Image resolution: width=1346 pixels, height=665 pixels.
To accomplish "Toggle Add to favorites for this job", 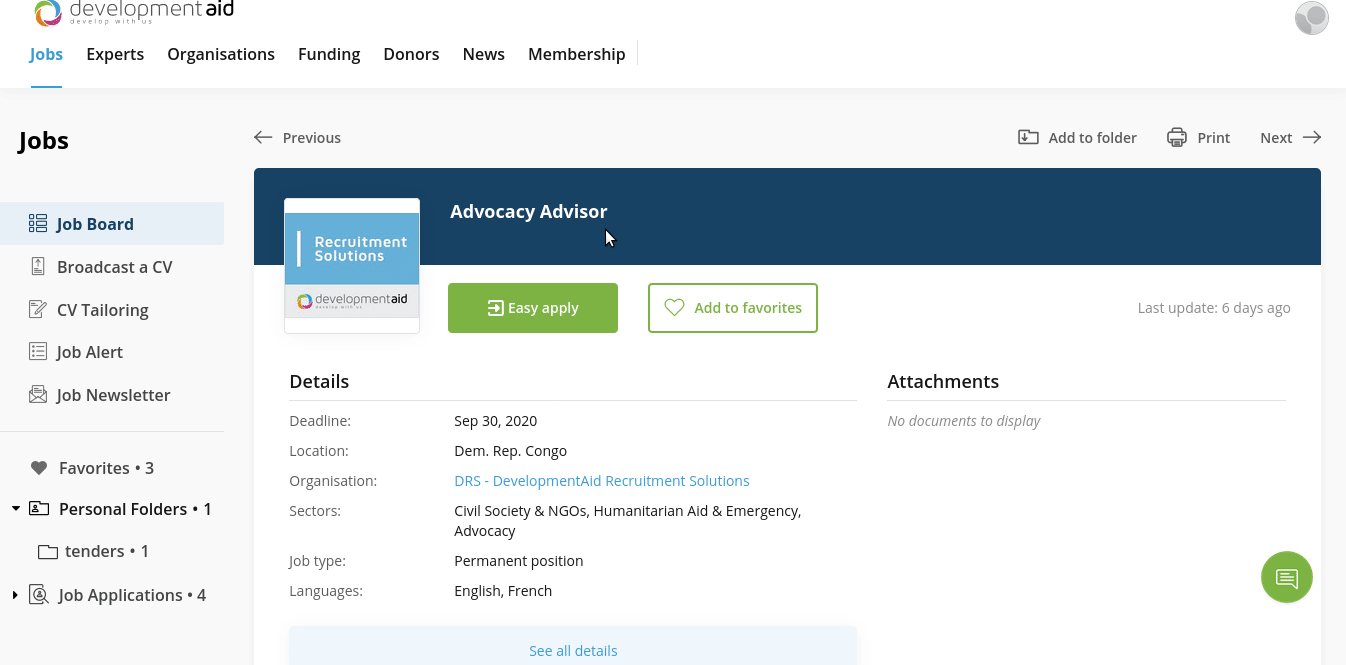I will tap(732, 308).
